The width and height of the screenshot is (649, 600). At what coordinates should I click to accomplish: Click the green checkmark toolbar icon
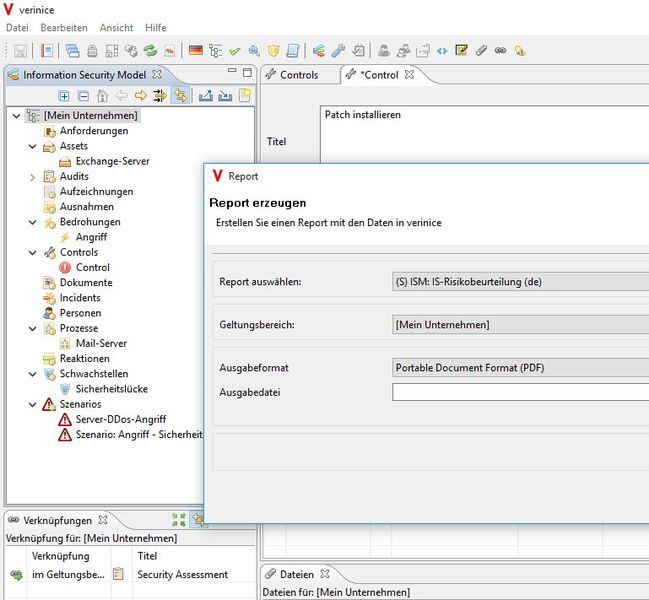pos(235,51)
